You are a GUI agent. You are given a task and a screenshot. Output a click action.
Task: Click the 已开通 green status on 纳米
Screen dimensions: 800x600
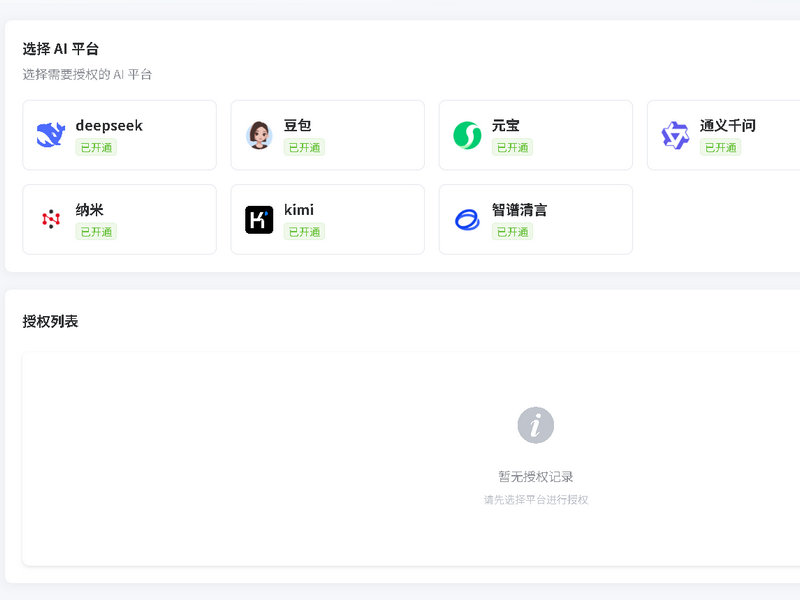pos(96,229)
